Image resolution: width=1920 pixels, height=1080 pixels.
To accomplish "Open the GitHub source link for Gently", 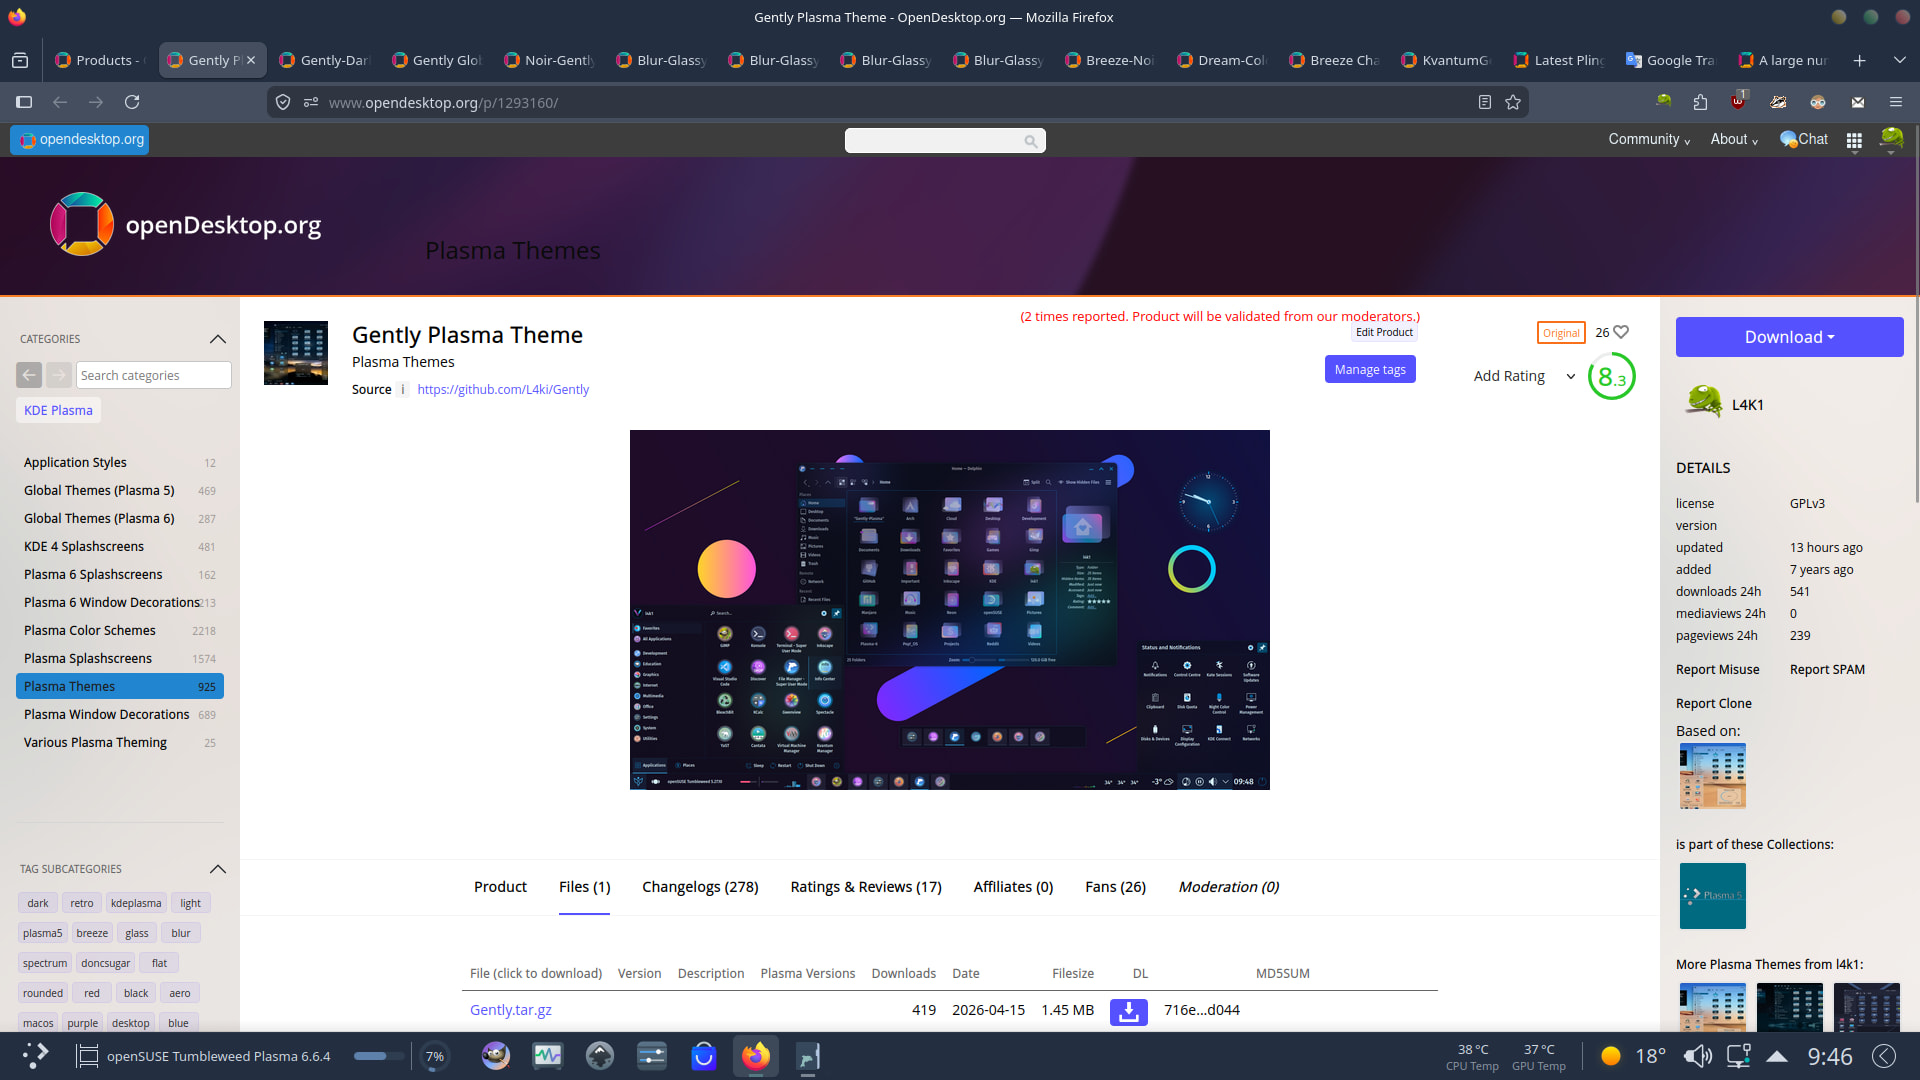I will pyautogui.click(x=503, y=390).
